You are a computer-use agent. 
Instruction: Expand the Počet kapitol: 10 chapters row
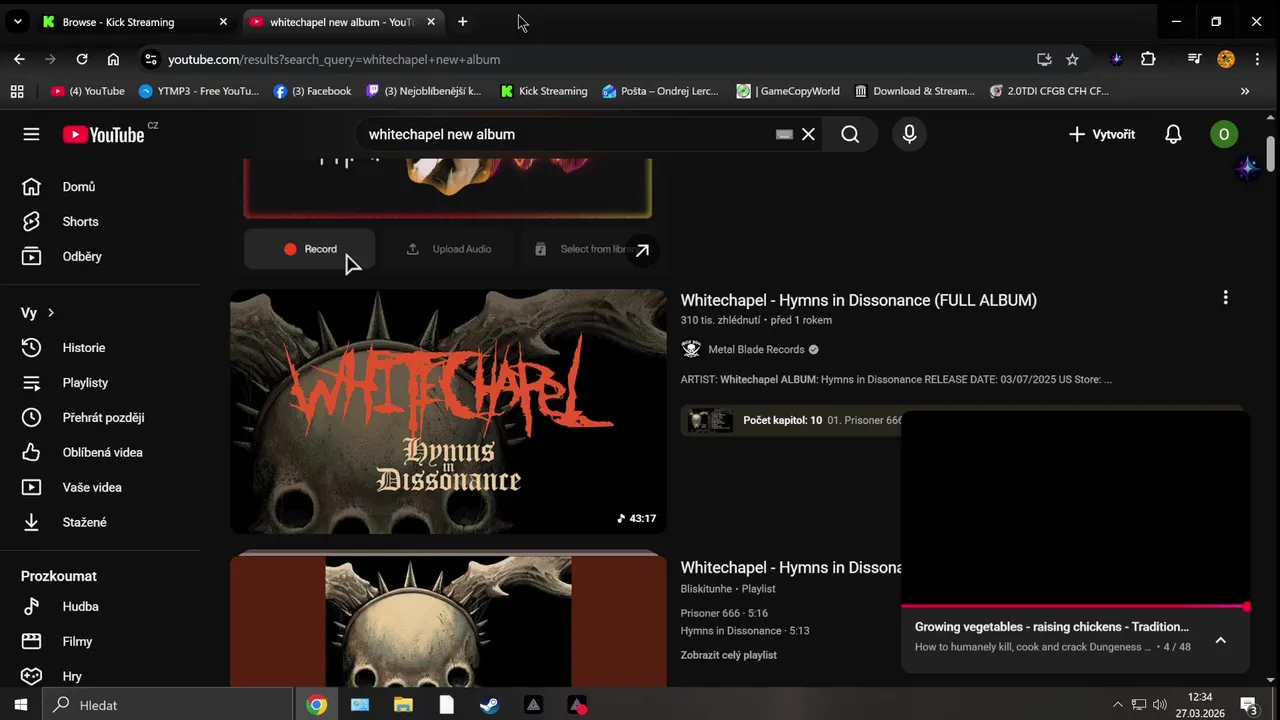tap(792, 421)
